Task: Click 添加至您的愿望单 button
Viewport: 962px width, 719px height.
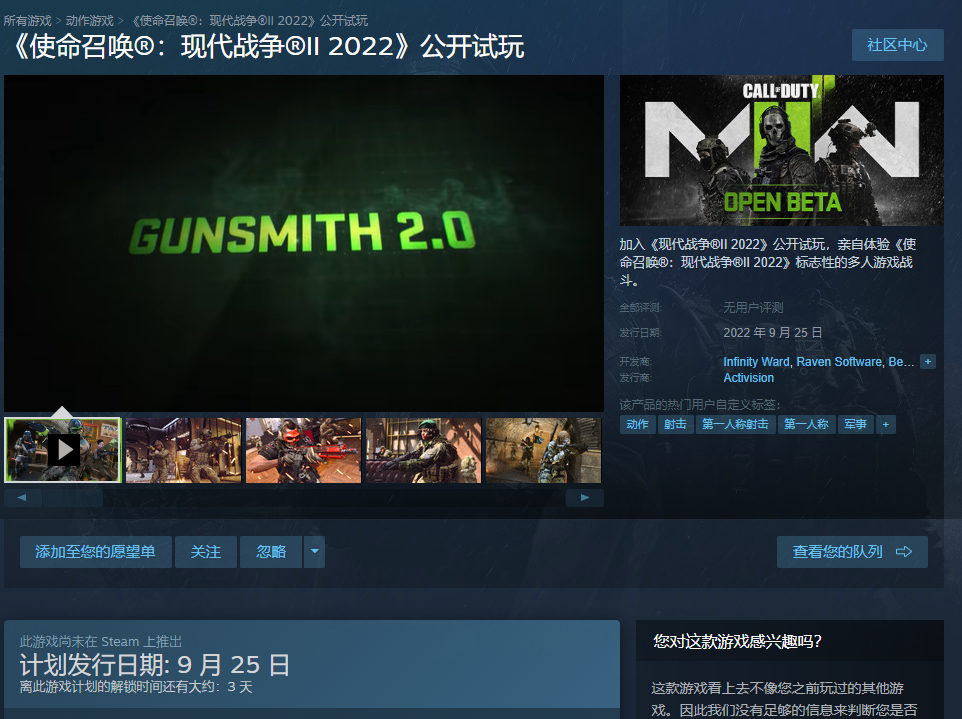Action: coord(95,552)
